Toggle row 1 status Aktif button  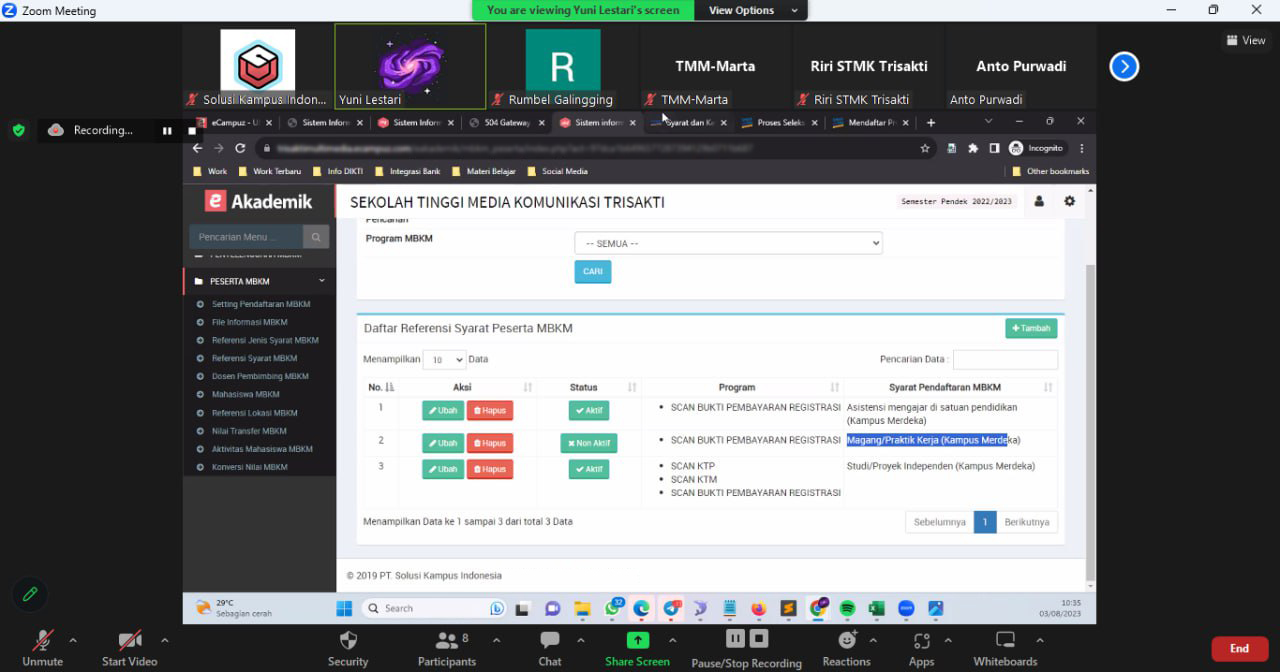point(589,411)
